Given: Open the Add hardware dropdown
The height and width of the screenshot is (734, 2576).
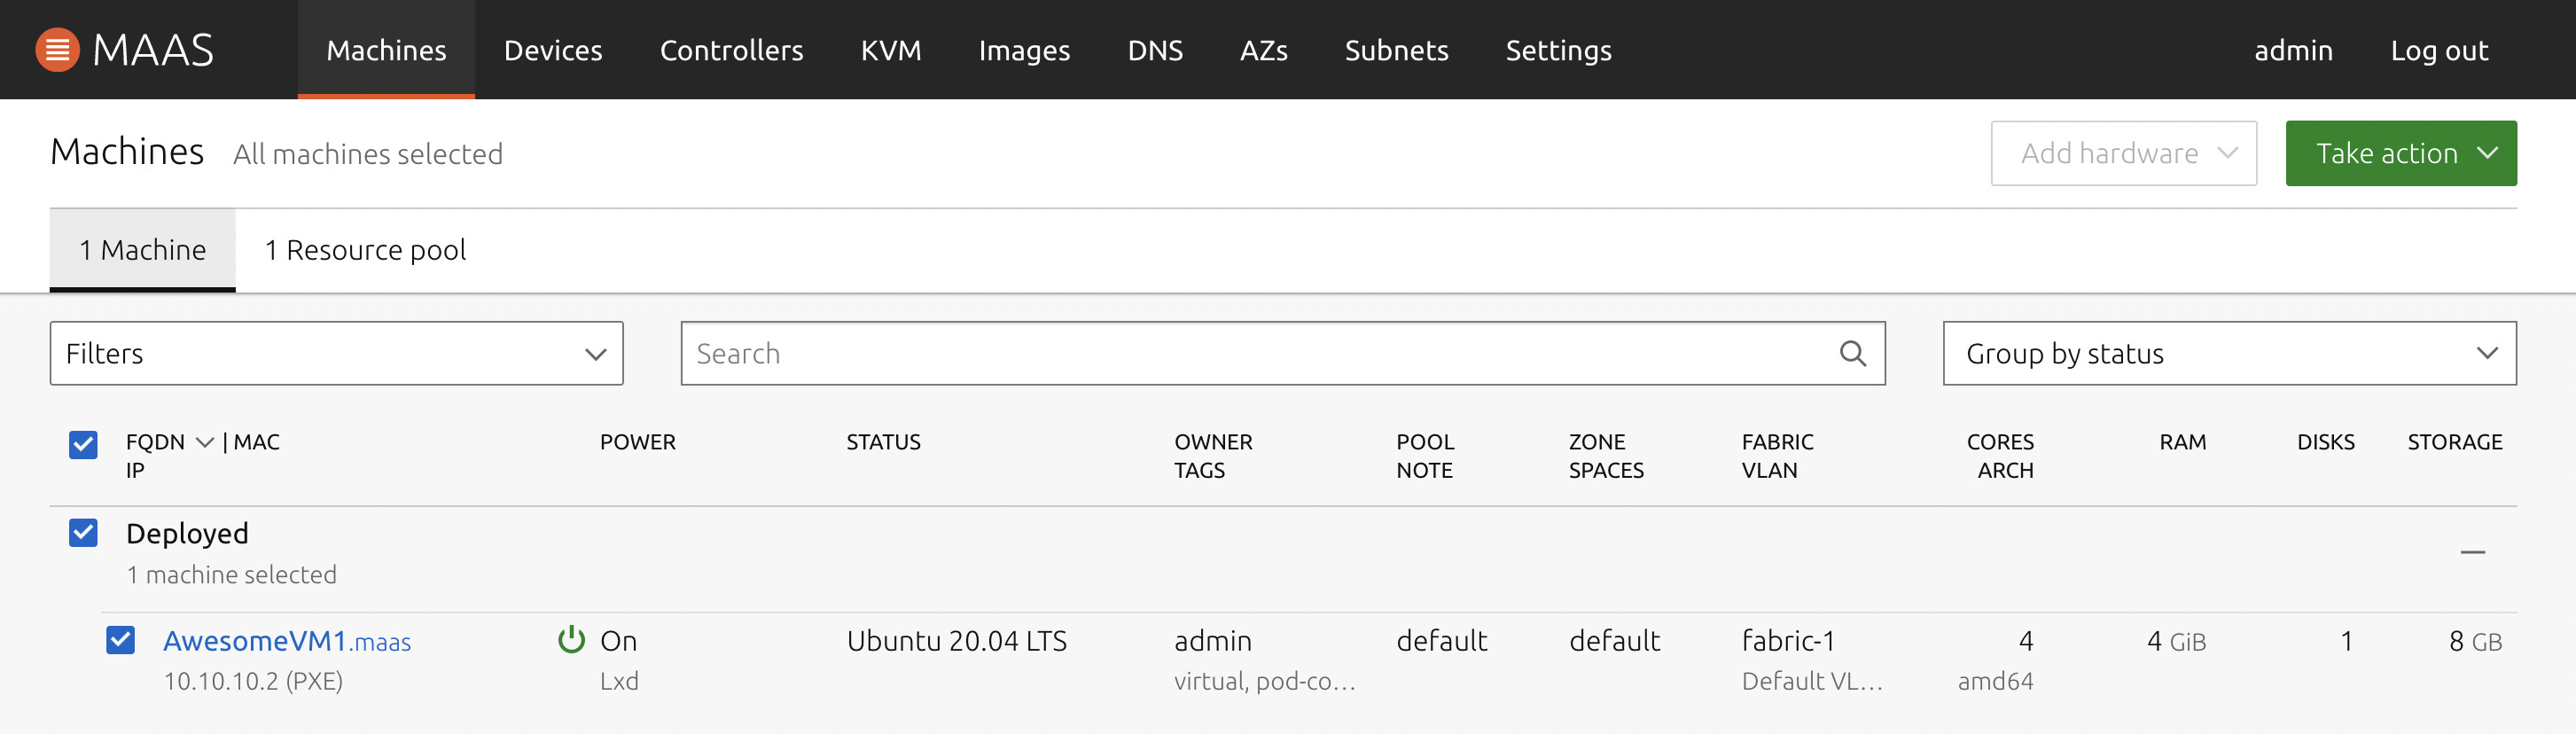Looking at the screenshot, I should click(x=2123, y=153).
